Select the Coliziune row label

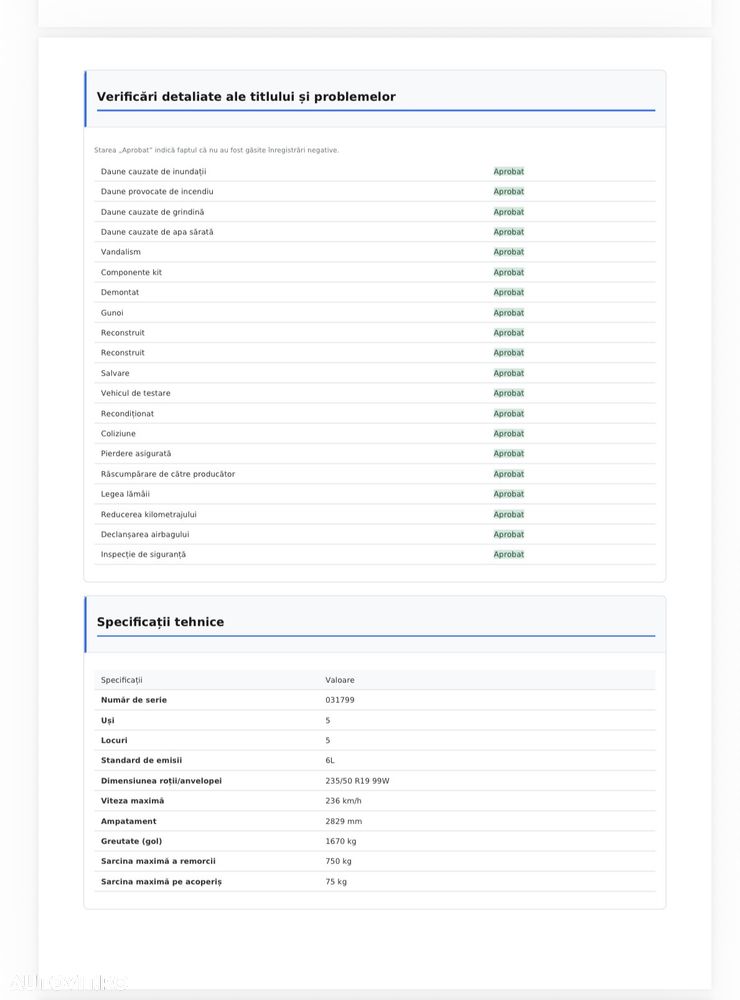(x=118, y=434)
